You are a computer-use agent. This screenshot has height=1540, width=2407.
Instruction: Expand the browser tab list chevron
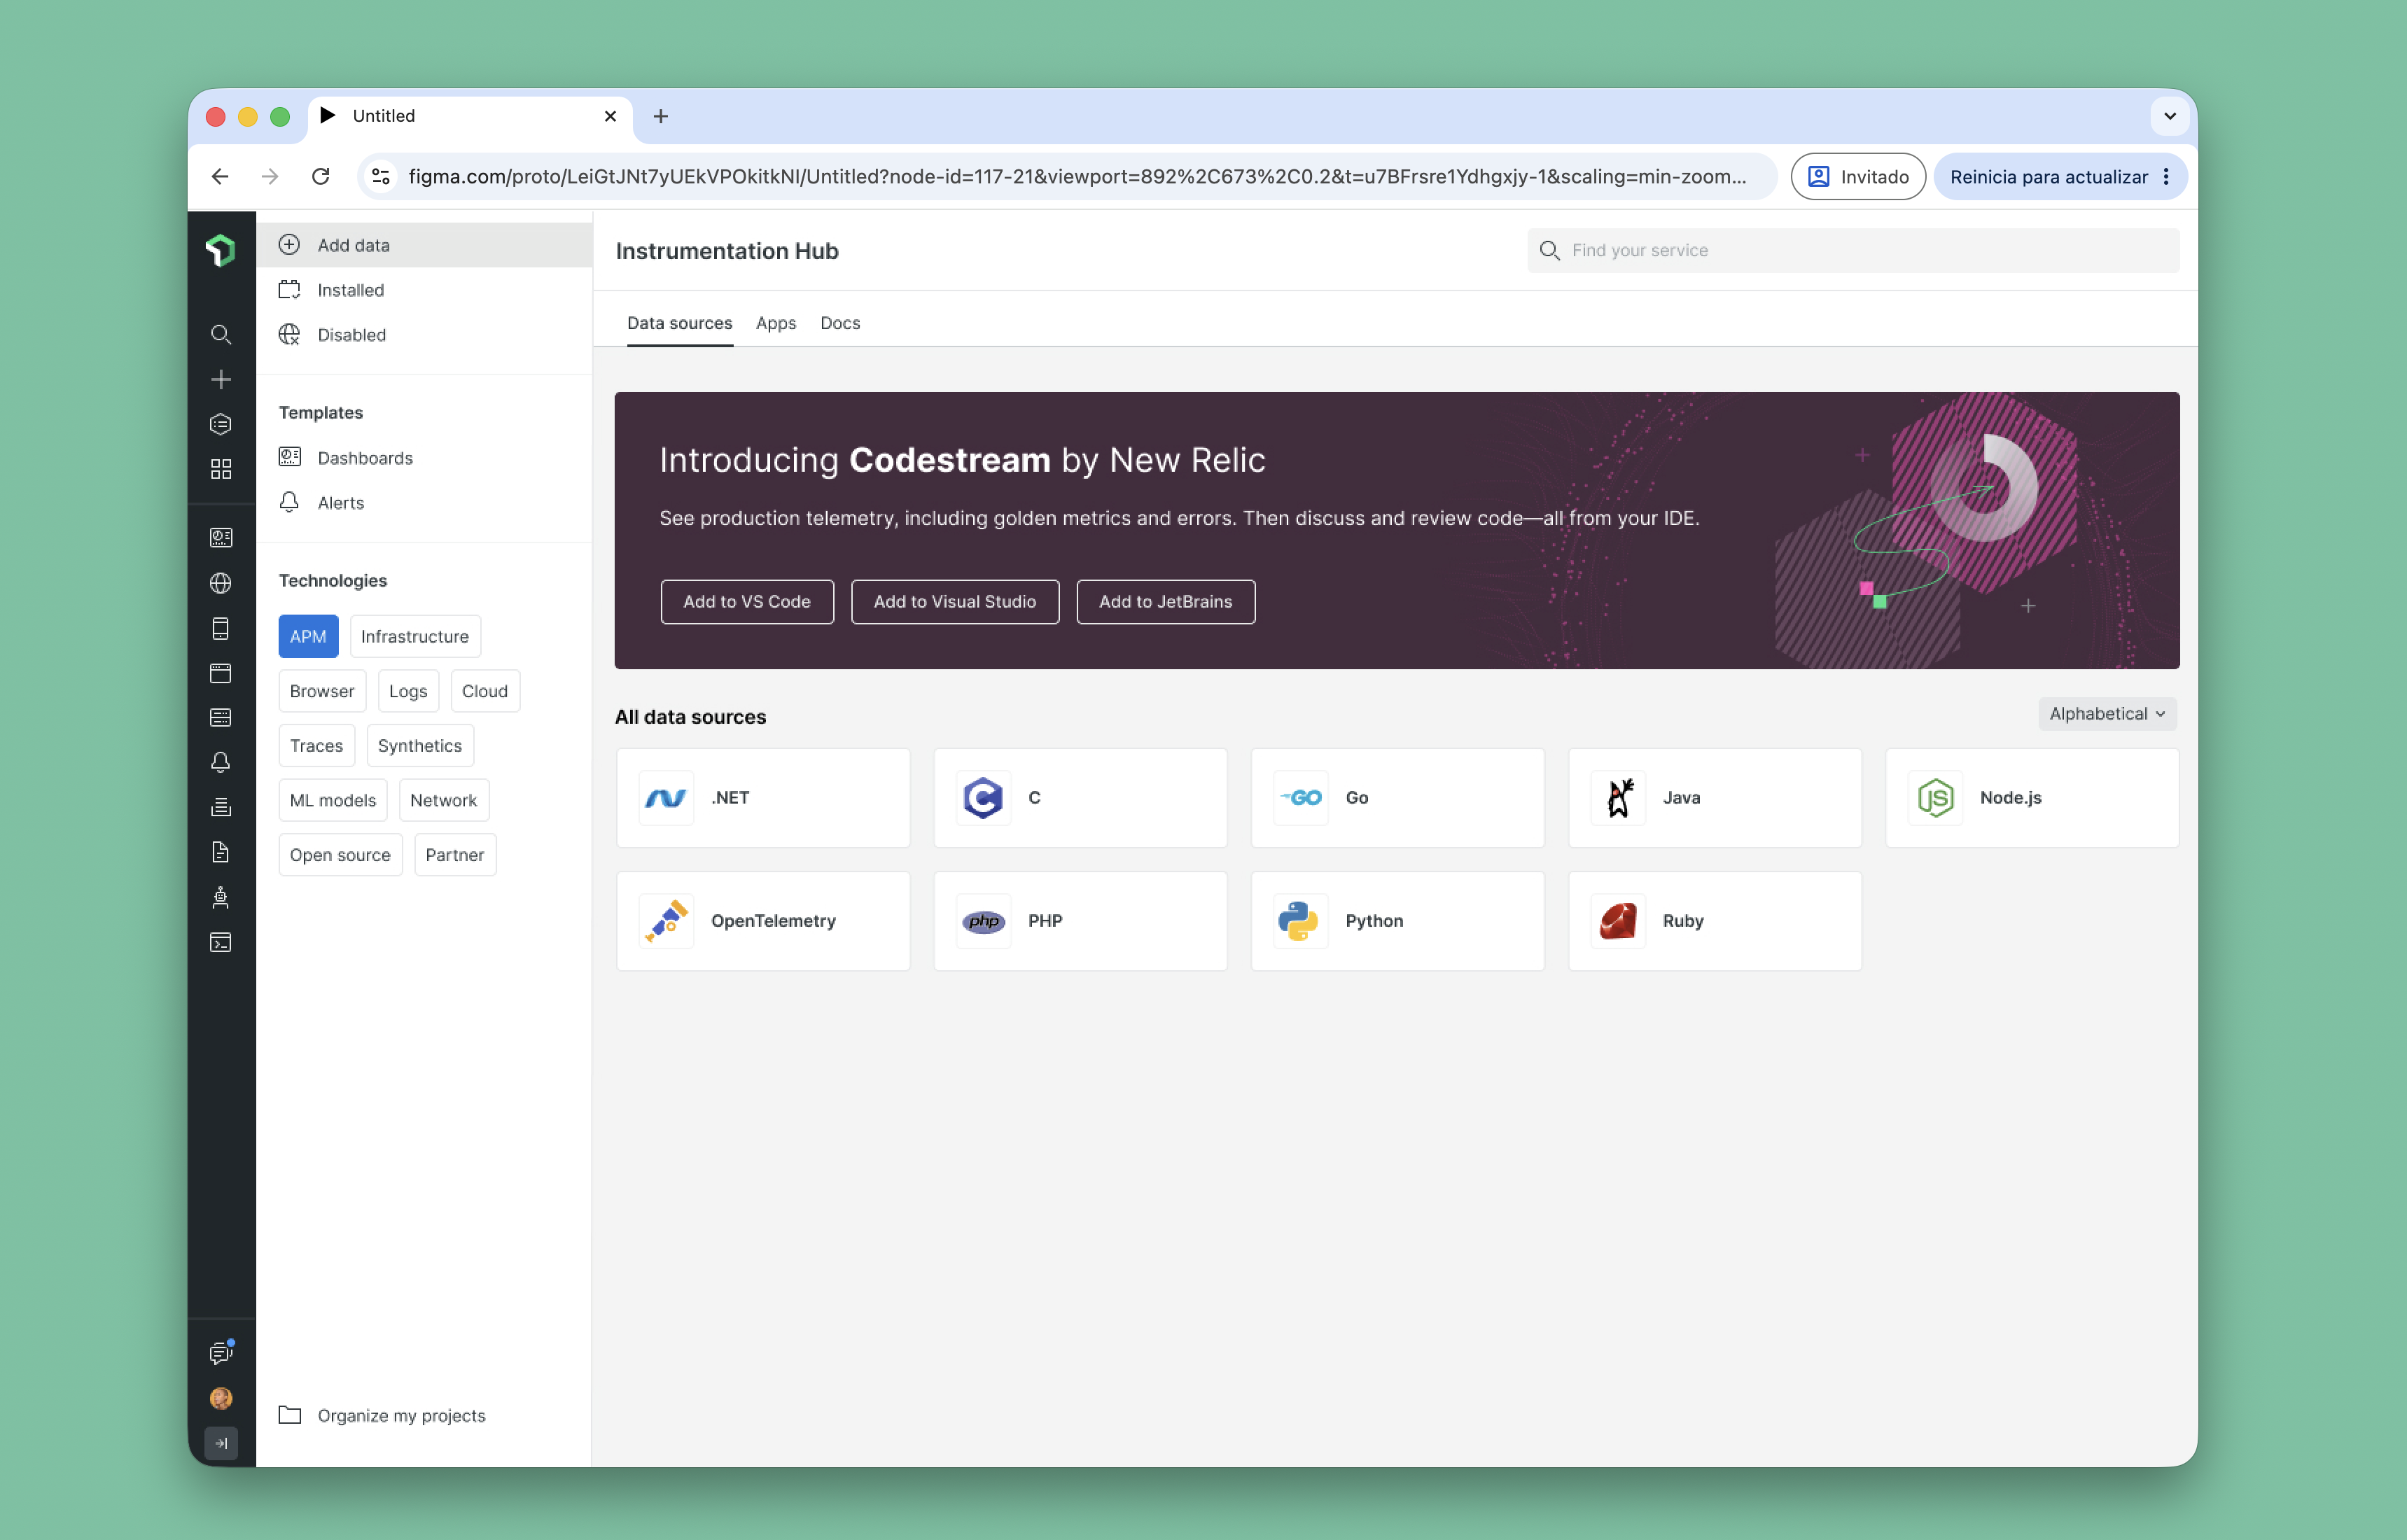[2169, 116]
